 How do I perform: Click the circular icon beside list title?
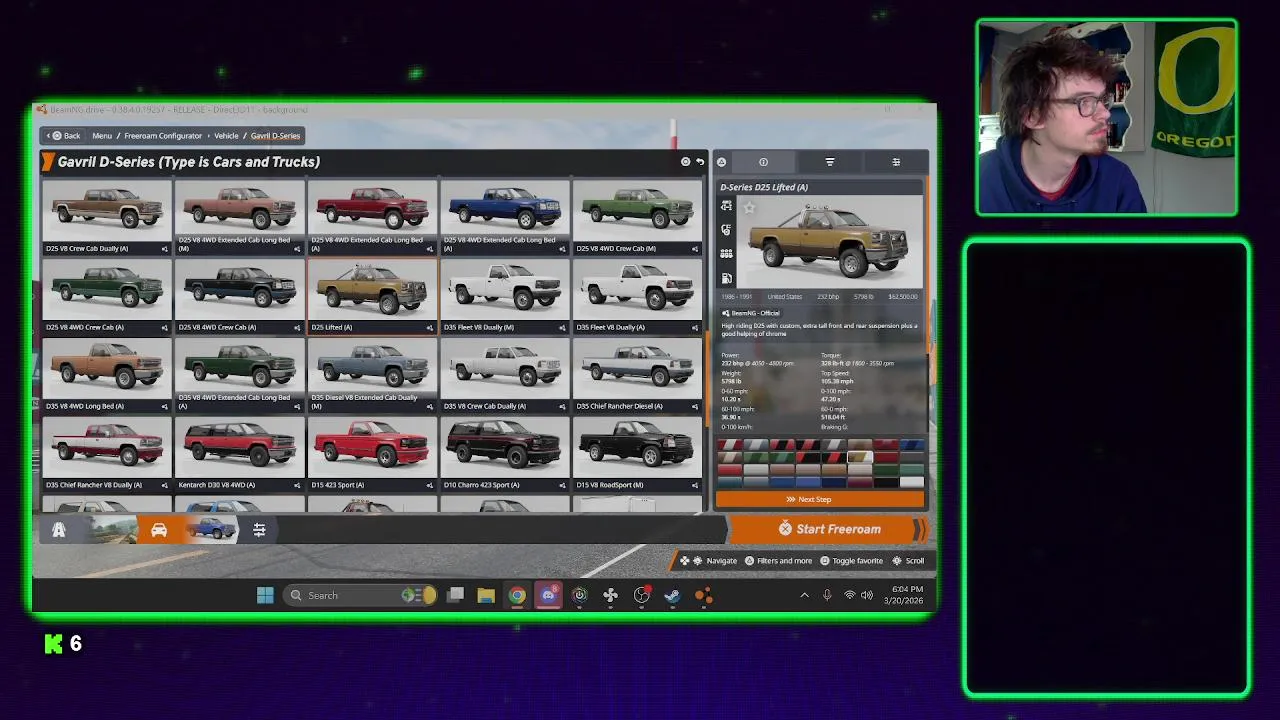point(685,162)
